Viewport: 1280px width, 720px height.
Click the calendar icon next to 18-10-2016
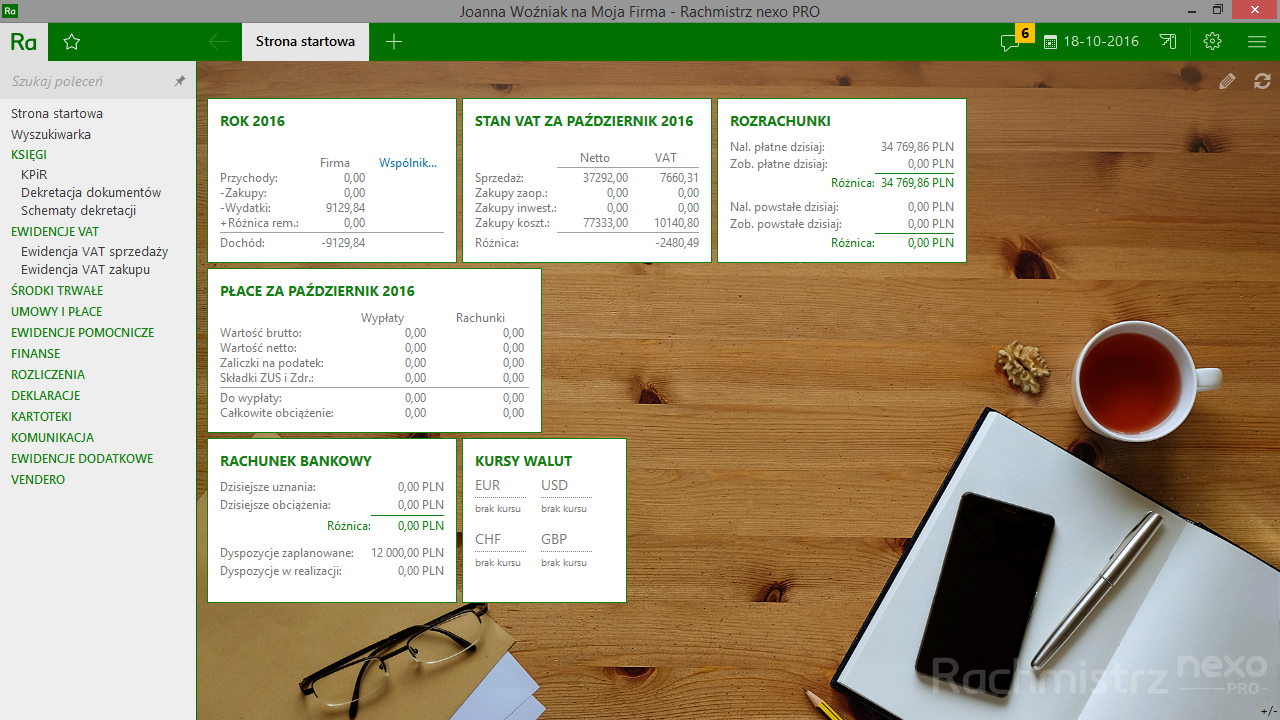pos(1050,42)
